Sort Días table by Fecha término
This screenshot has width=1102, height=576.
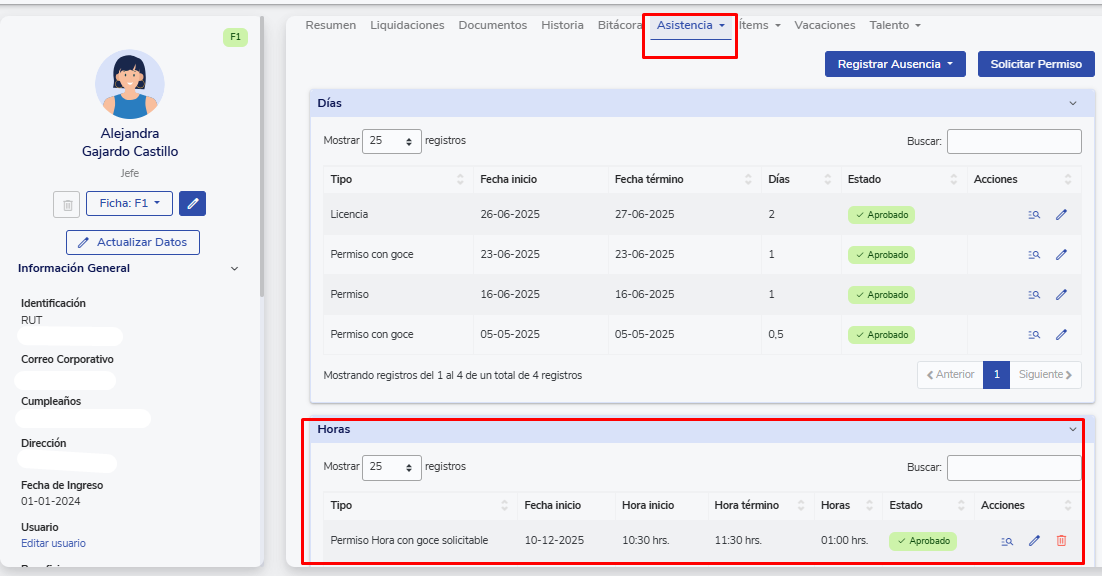click(680, 179)
